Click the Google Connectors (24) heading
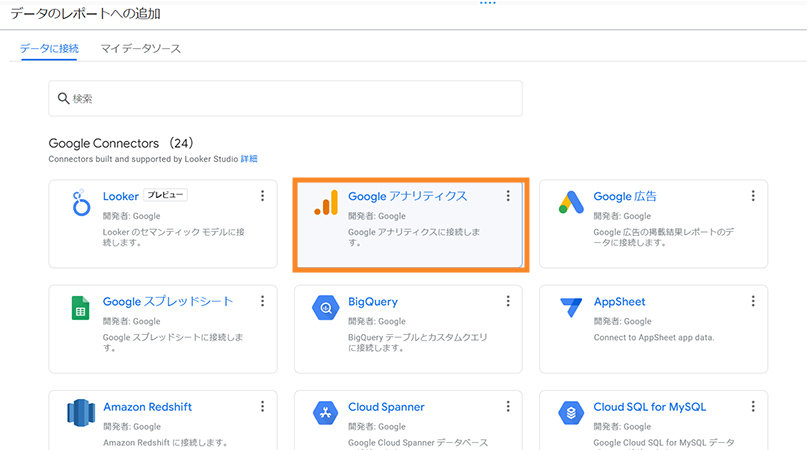Screen dimensions: 810x450 click(121, 143)
